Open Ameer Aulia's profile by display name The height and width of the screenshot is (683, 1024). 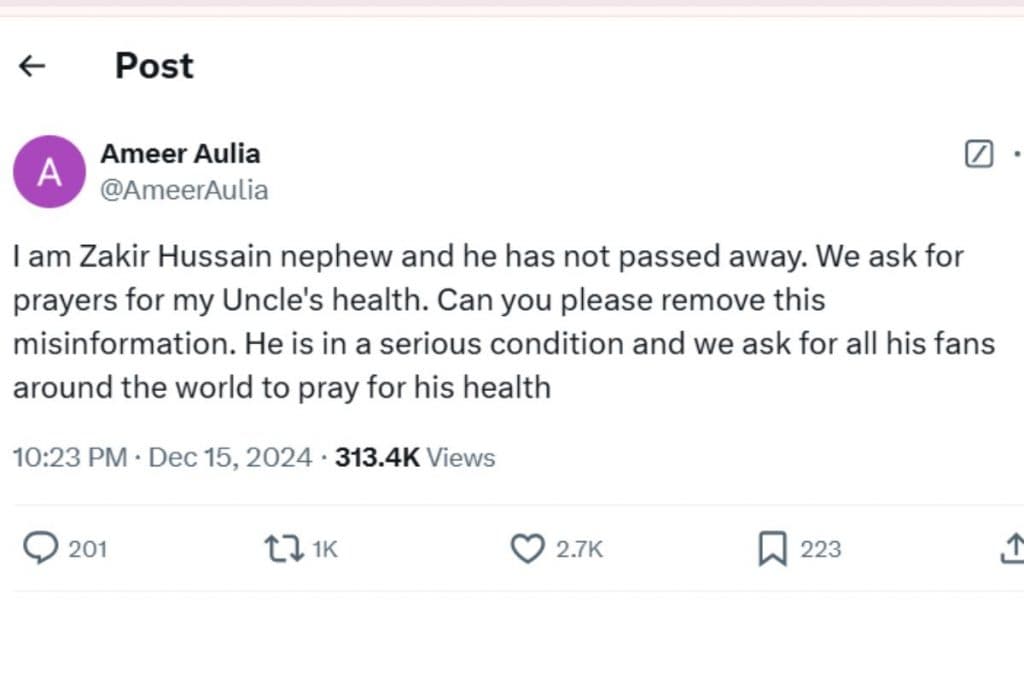(180, 153)
